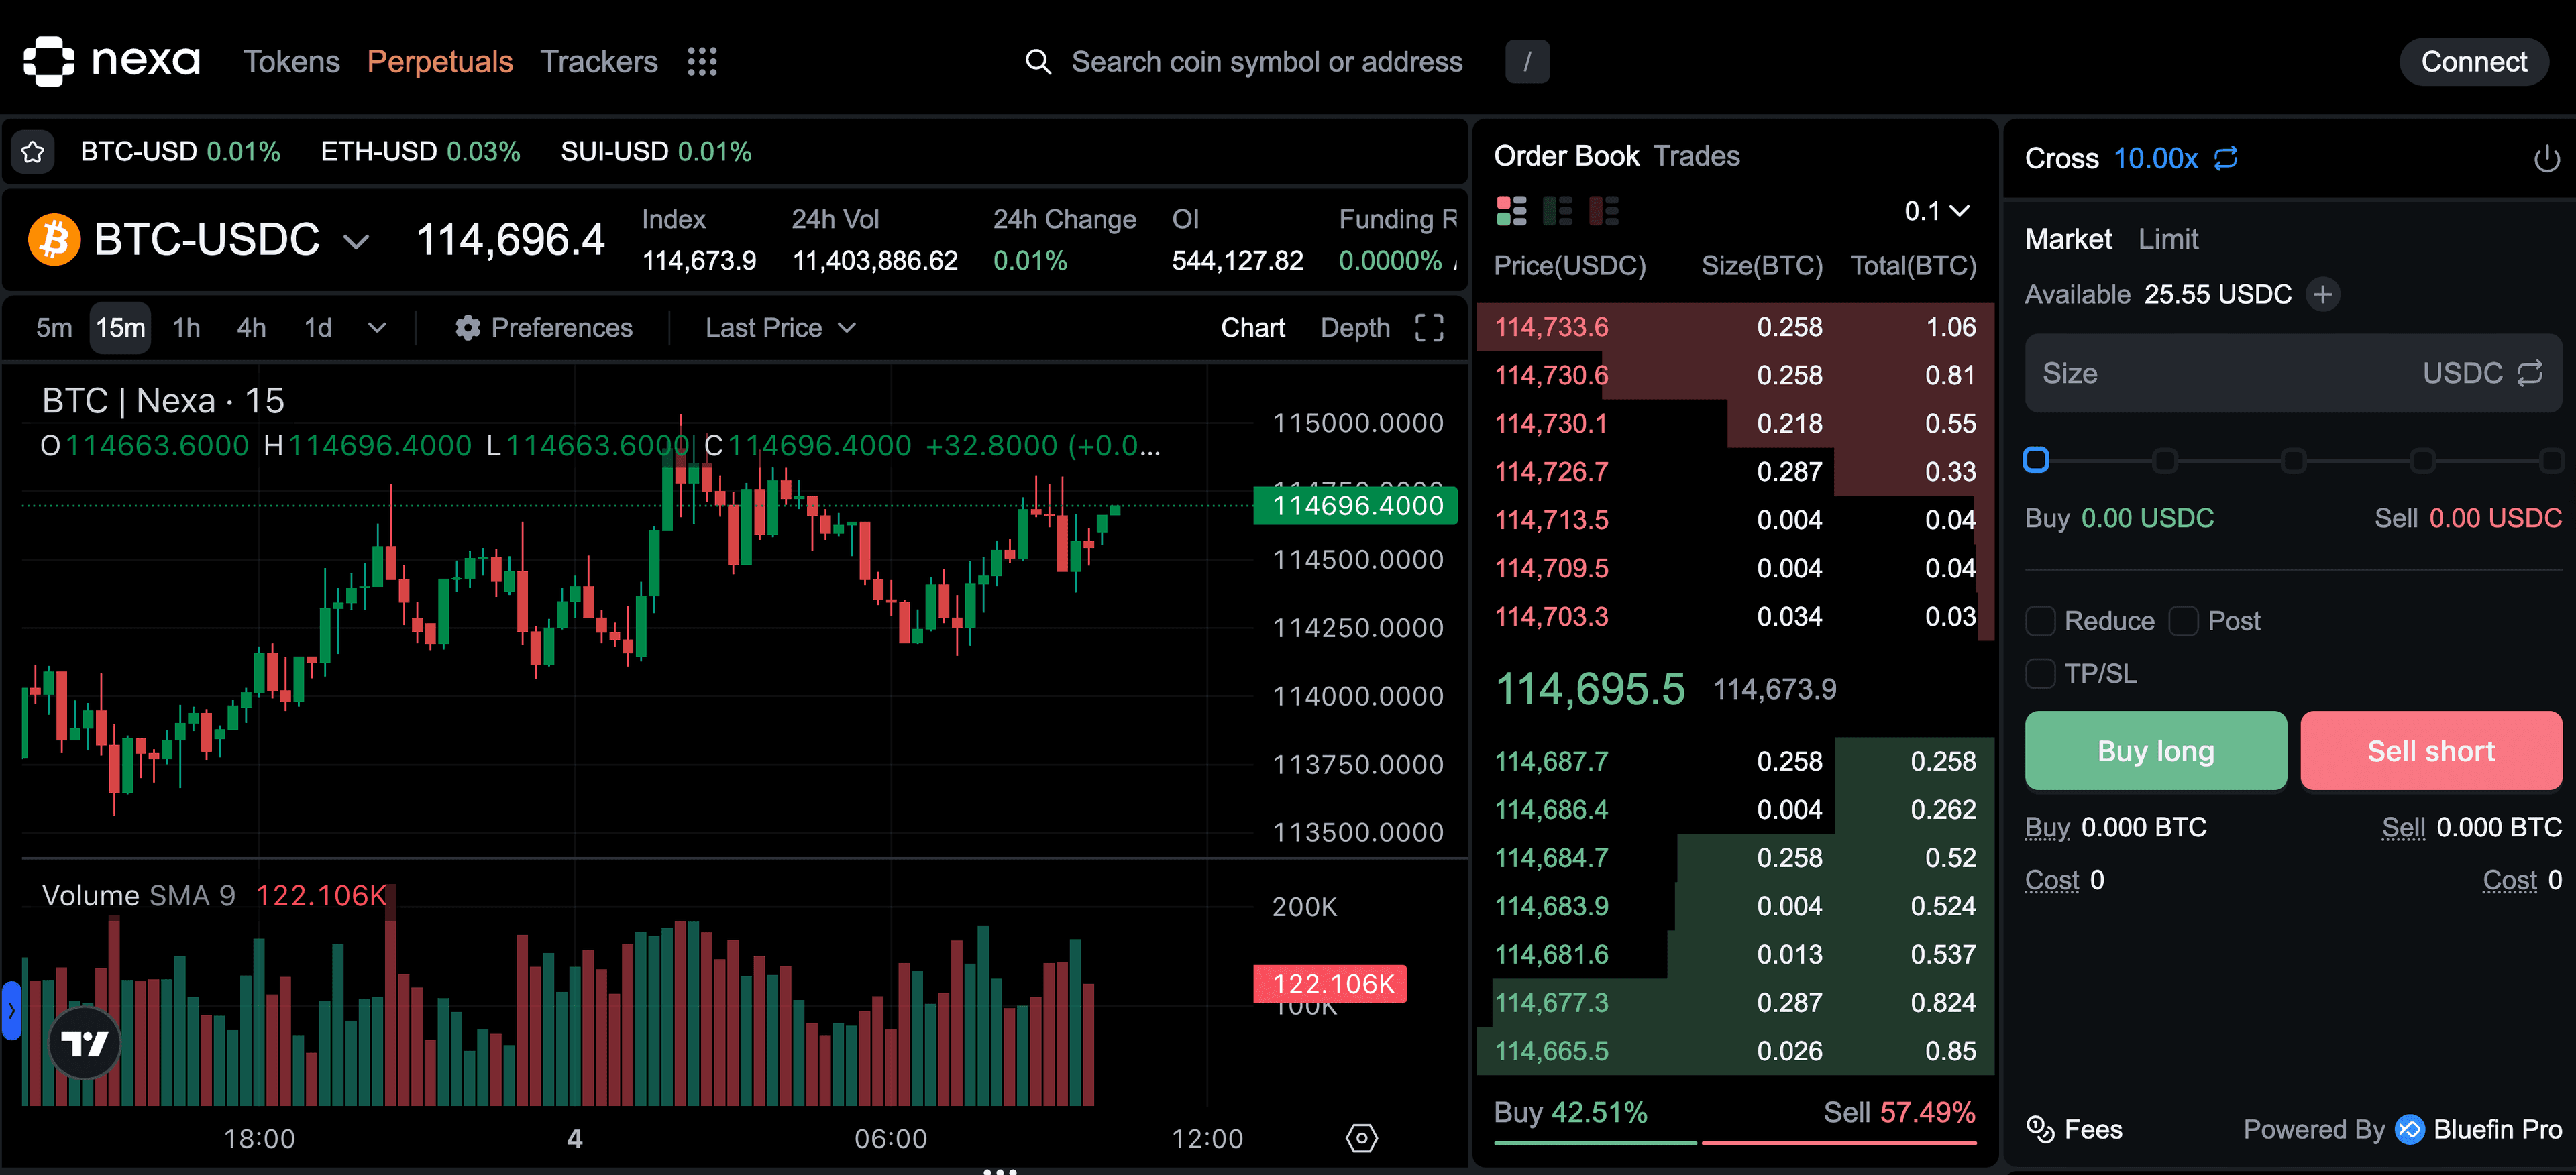2576x1175 pixels.
Task: Expand the BTC-USDC pair dropdown
Action: (x=356, y=241)
